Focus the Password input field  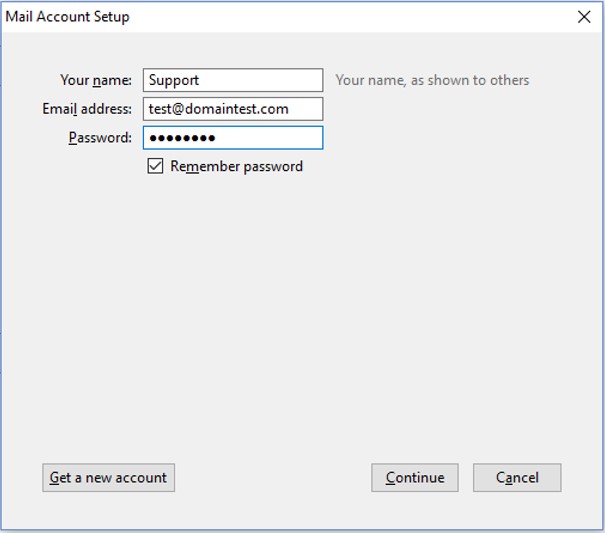233,137
